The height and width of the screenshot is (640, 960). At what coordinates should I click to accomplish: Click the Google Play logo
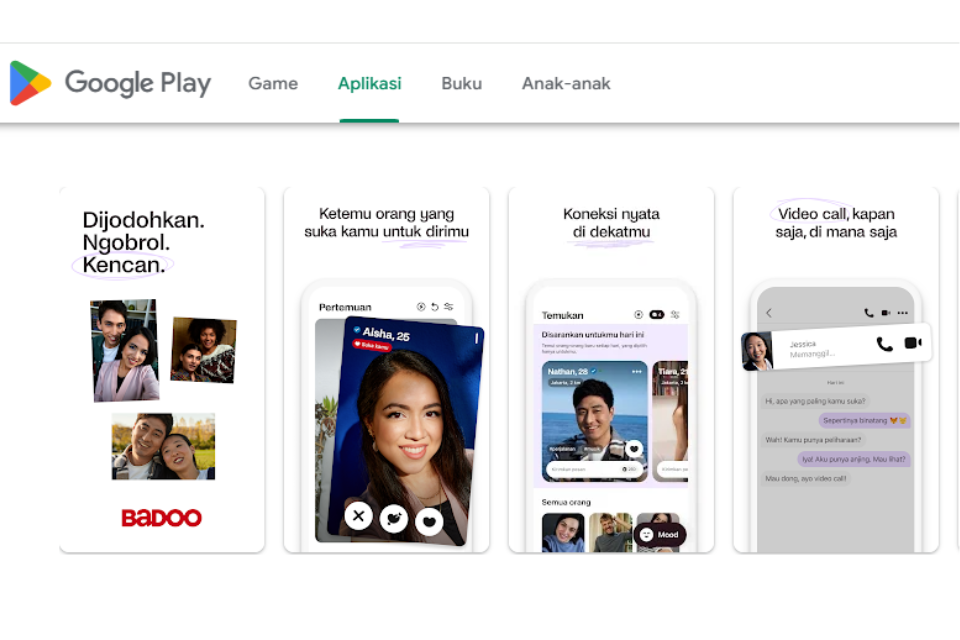(x=110, y=83)
